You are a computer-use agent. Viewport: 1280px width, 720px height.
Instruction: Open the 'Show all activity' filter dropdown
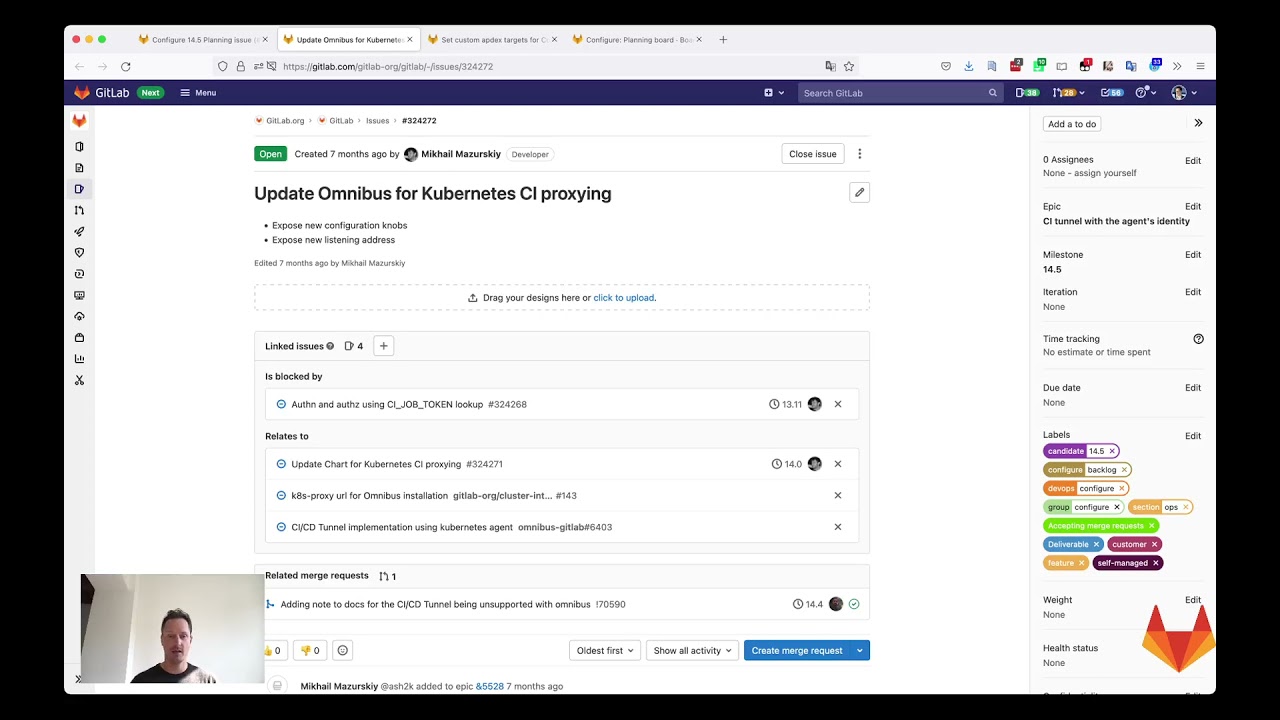[x=692, y=650]
